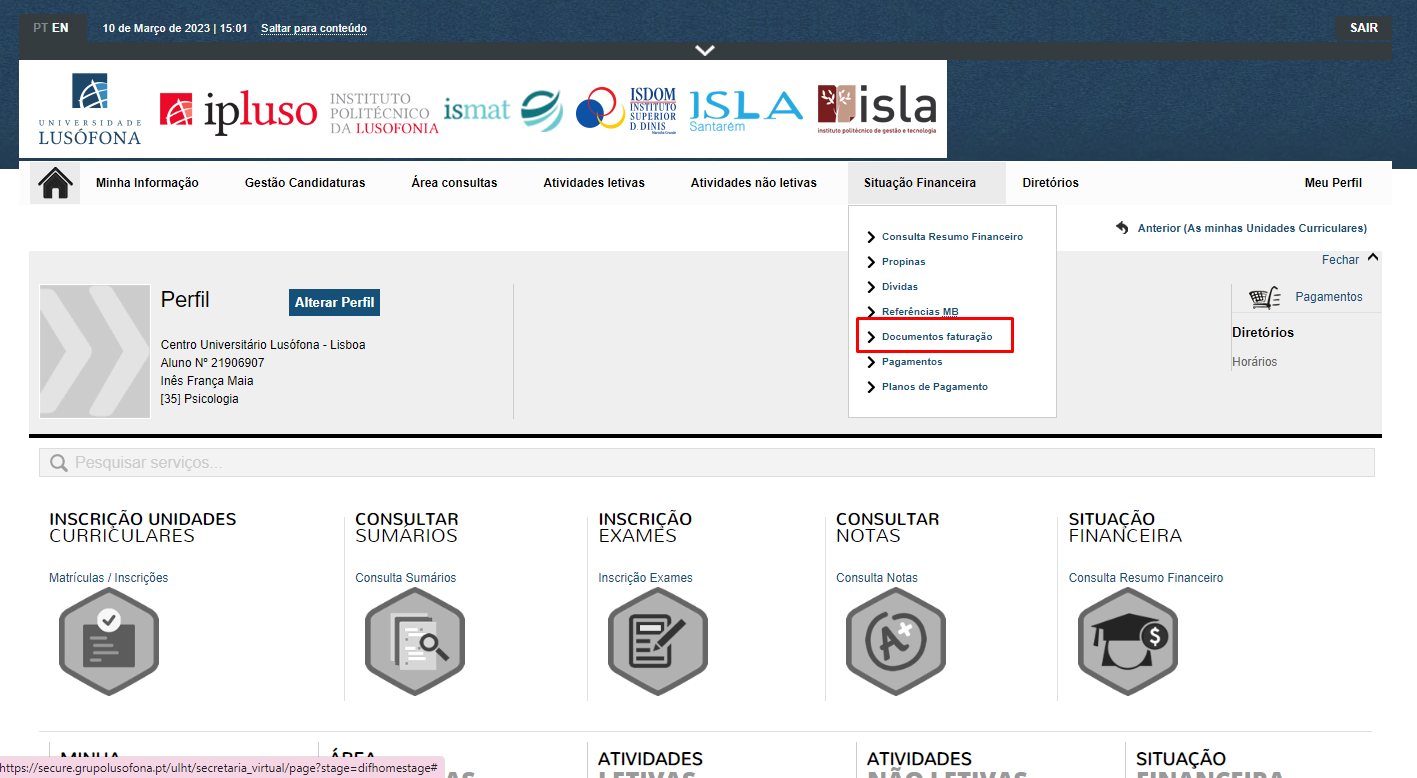Open financial summary graduate hexagon icon
Screen dimensions: 1417x778
1128,642
